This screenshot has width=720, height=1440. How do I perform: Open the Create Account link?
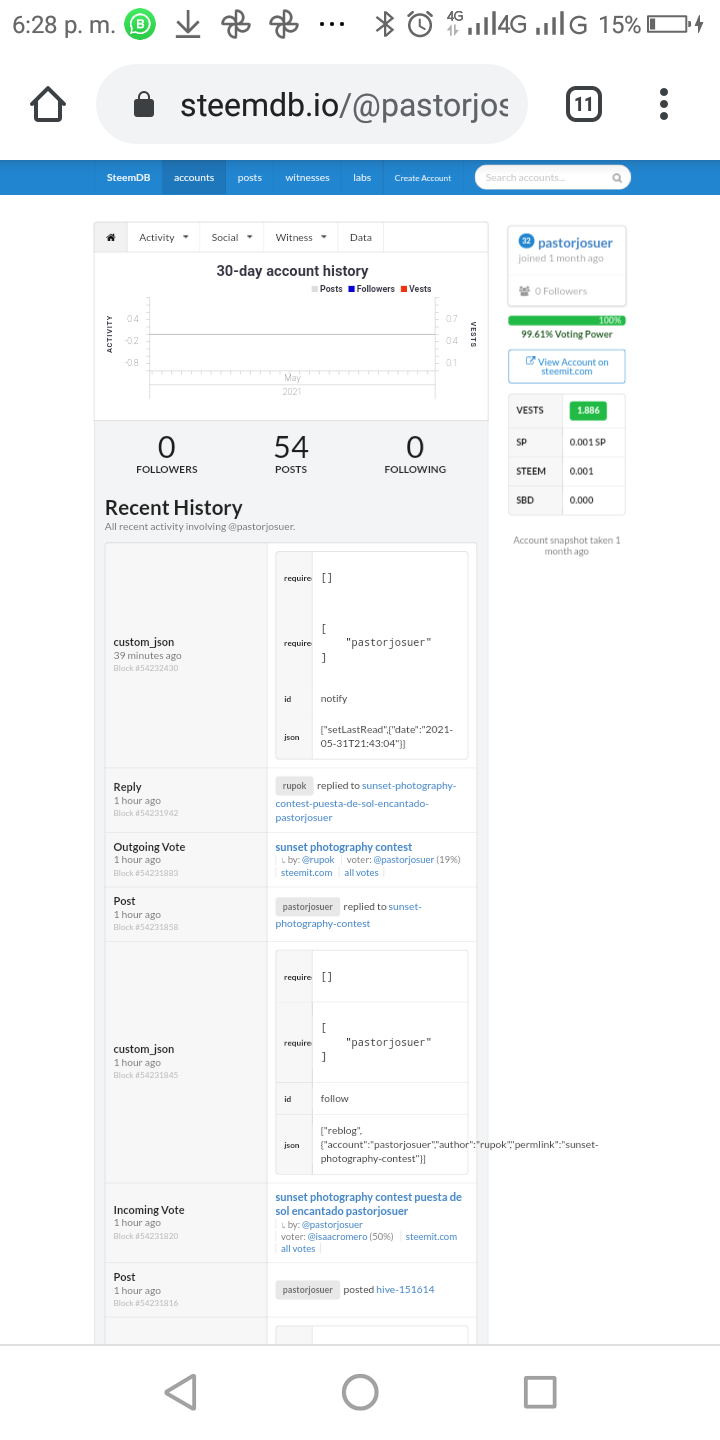pos(423,178)
